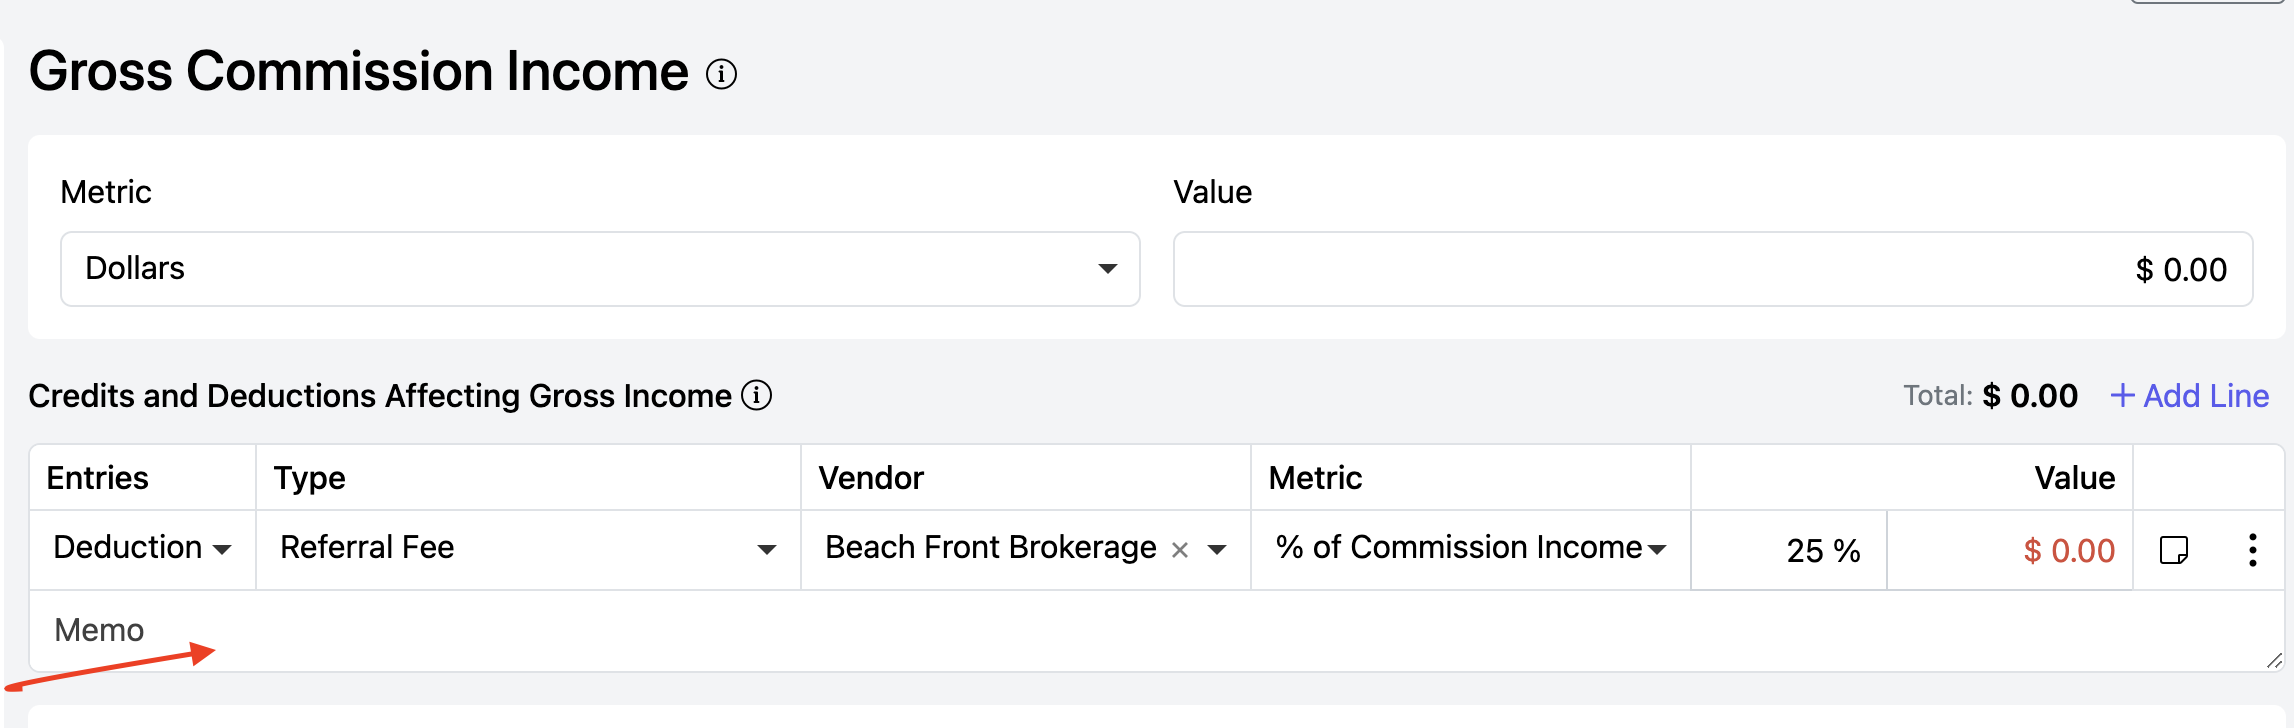This screenshot has height=728, width=2294.
Task: Click the red $ 0.00 deduction value
Action: click(x=2068, y=550)
